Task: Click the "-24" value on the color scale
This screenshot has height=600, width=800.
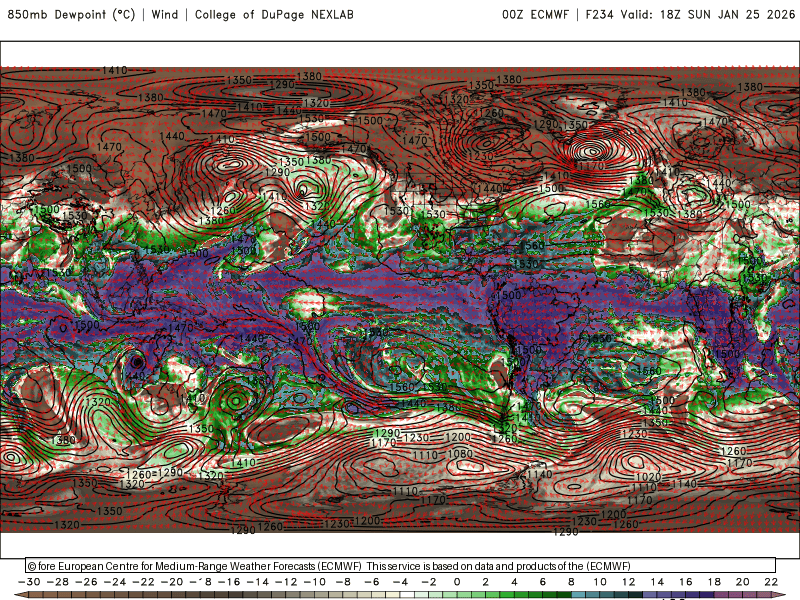Action: click(x=115, y=582)
